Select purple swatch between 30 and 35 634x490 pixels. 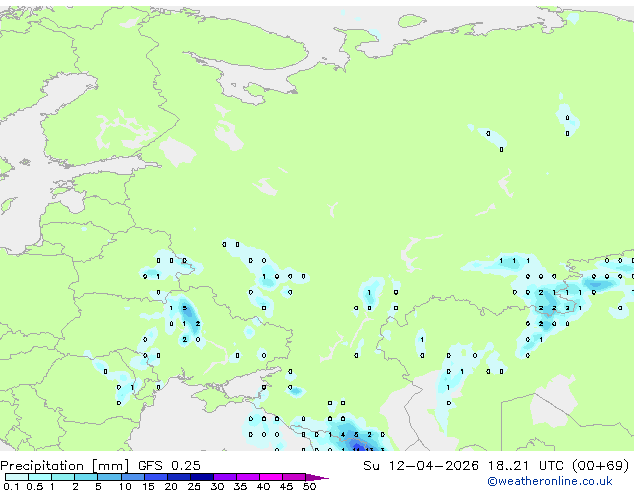[x=225, y=477]
